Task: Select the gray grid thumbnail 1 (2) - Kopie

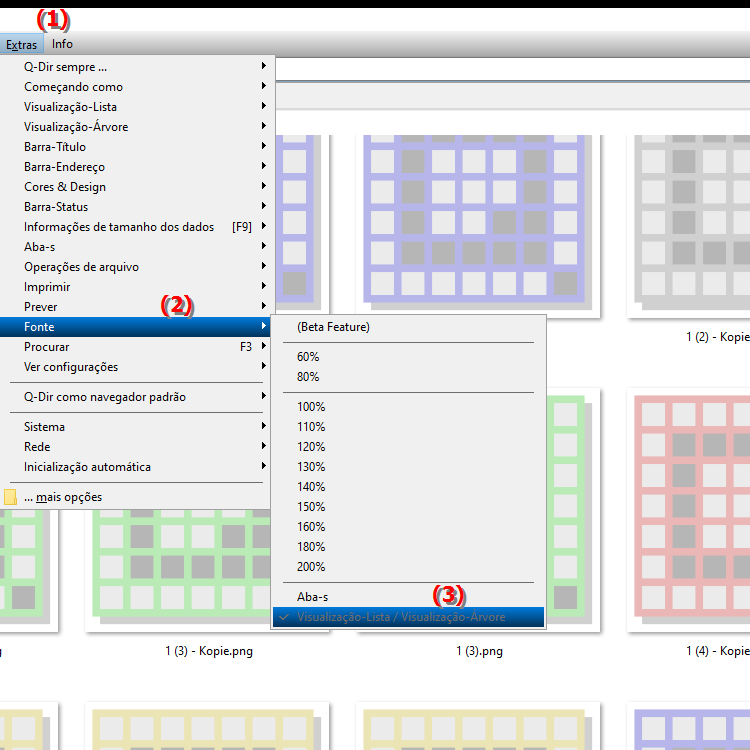Action: coord(689,225)
